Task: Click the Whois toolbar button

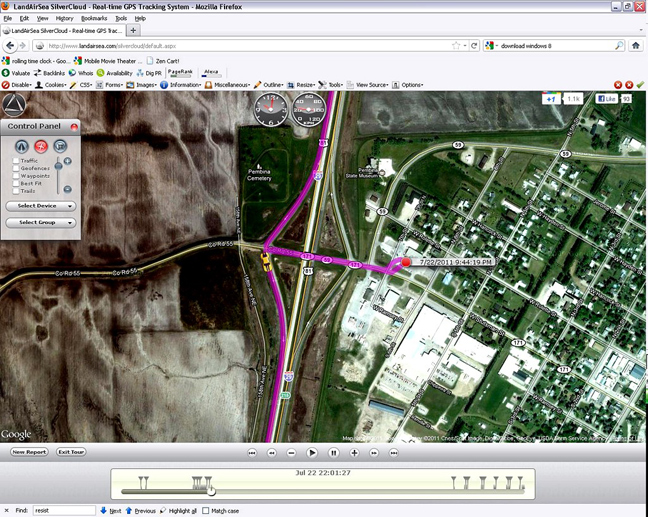Action: click(x=81, y=73)
